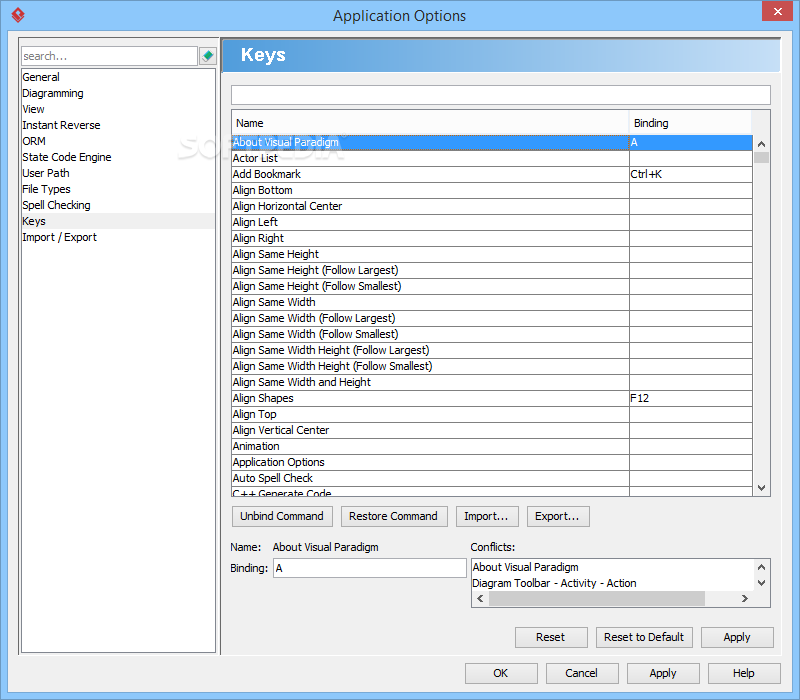The width and height of the screenshot is (800, 700).
Task: Select the Animation row
Action: pos(492,446)
